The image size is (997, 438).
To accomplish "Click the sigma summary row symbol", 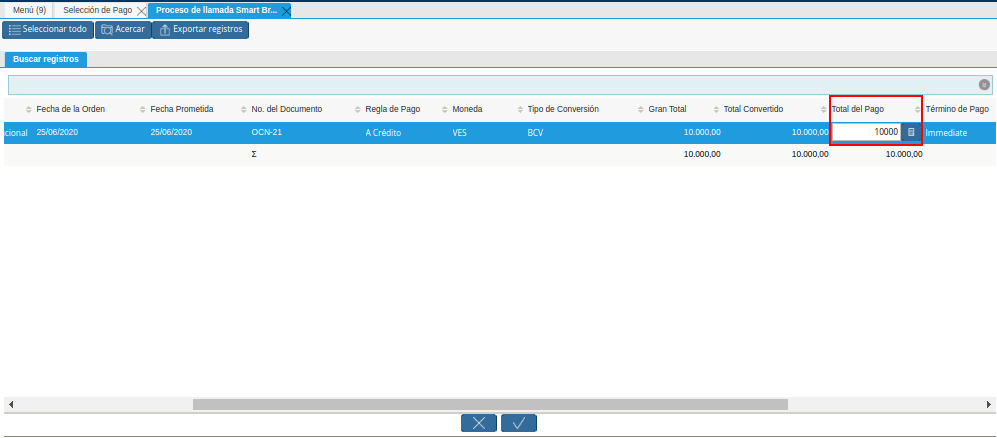I will pyautogui.click(x=254, y=154).
